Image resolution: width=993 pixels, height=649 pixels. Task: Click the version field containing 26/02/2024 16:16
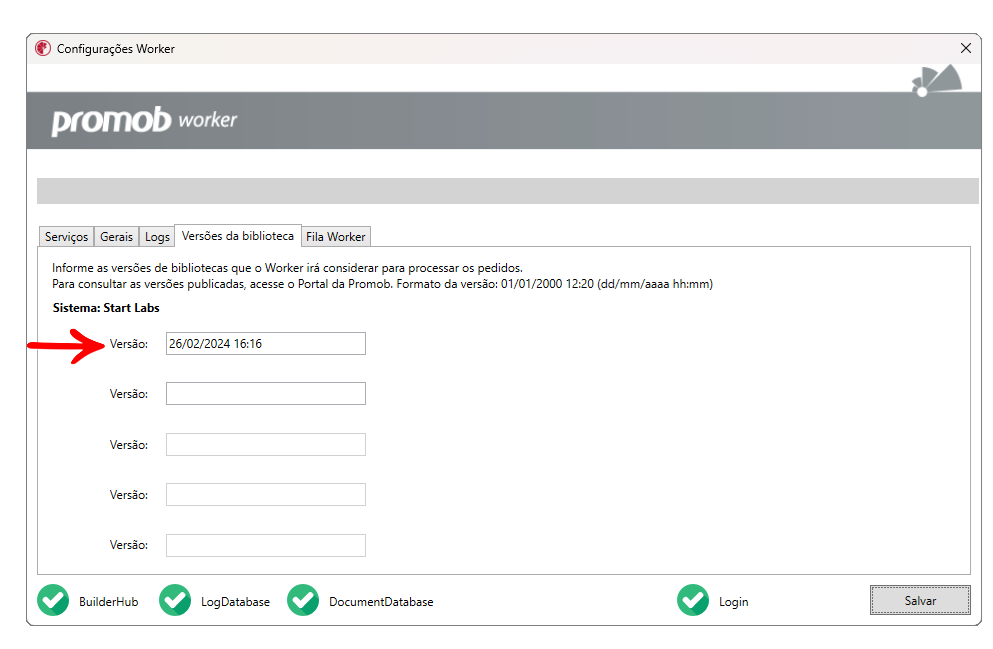(x=265, y=344)
